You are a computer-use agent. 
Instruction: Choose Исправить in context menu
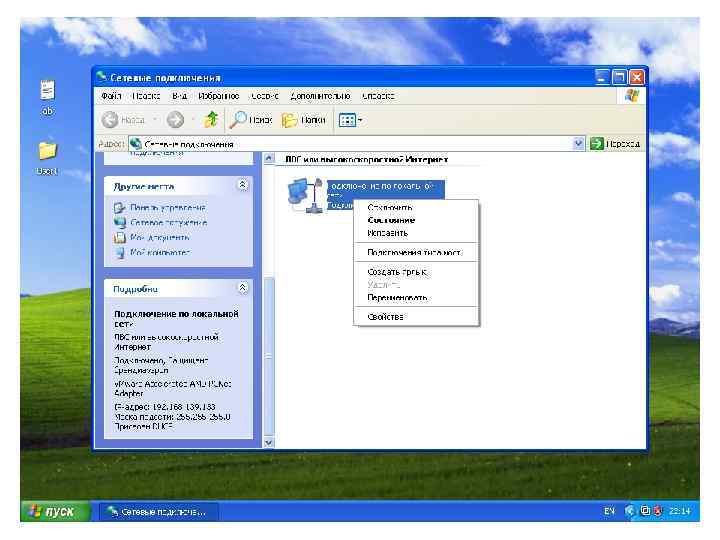point(416,233)
